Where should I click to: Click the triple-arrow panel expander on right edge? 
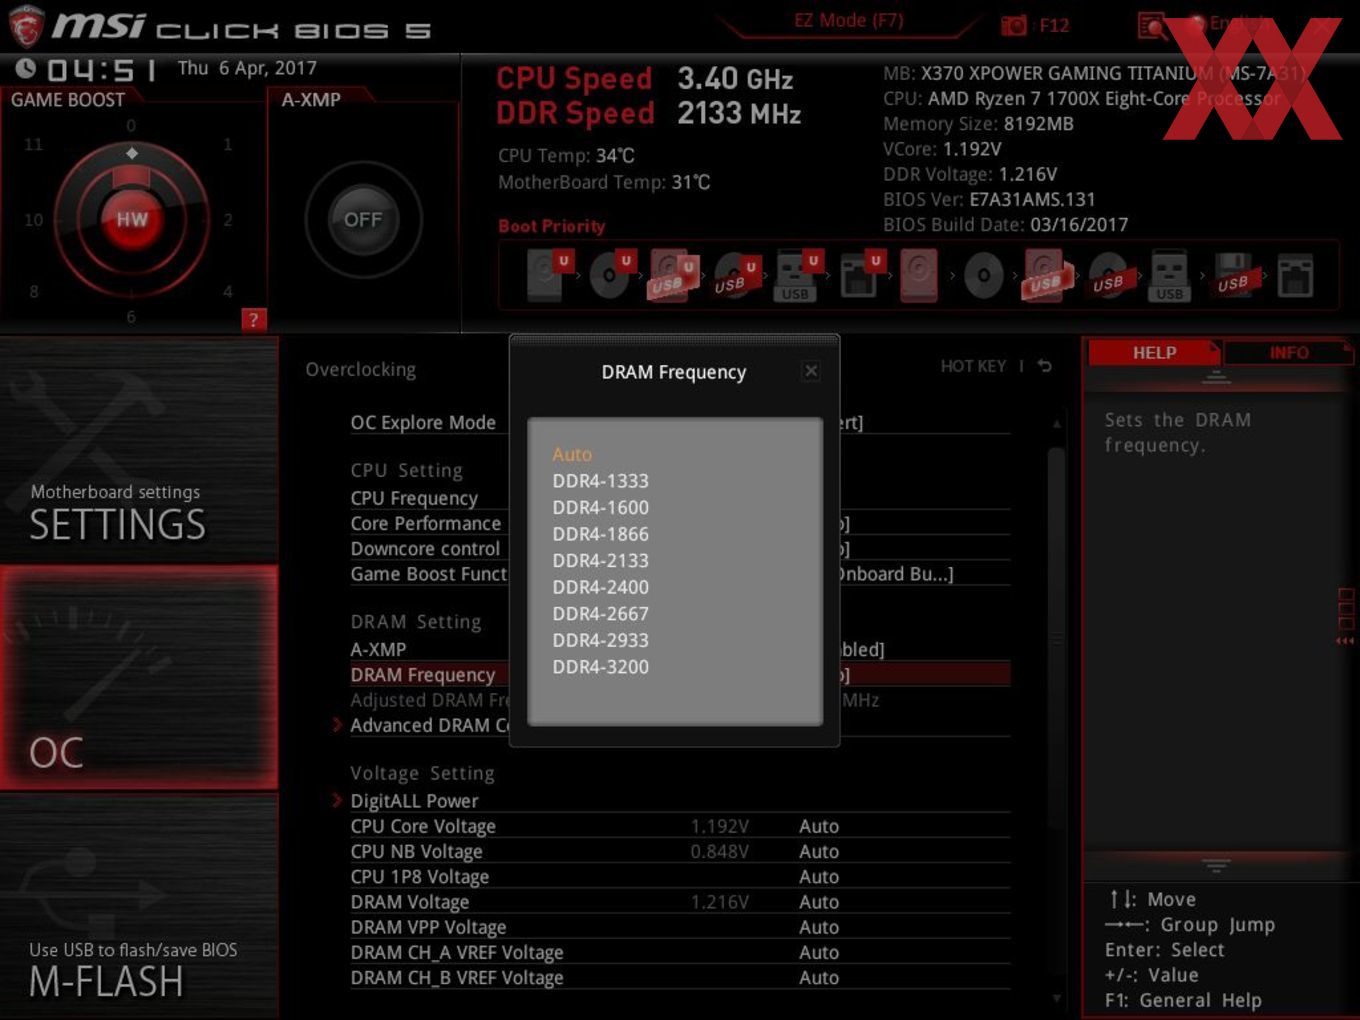[x=1345, y=640]
